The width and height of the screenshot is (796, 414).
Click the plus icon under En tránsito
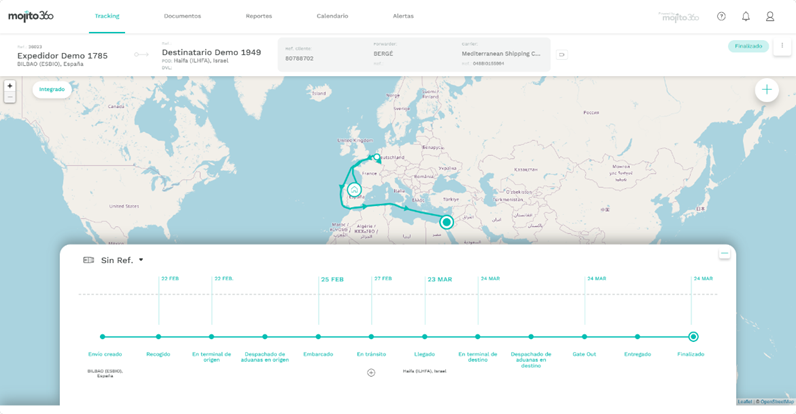pyautogui.click(x=371, y=372)
